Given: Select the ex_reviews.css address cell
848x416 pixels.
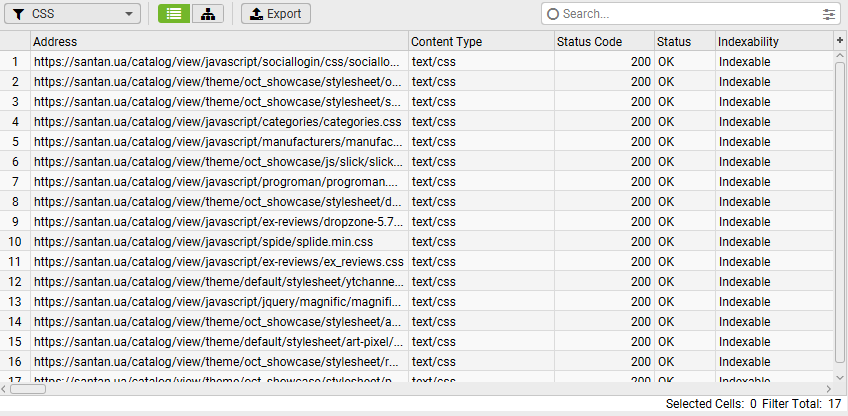Looking at the screenshot, I should [x=218, y=261].
